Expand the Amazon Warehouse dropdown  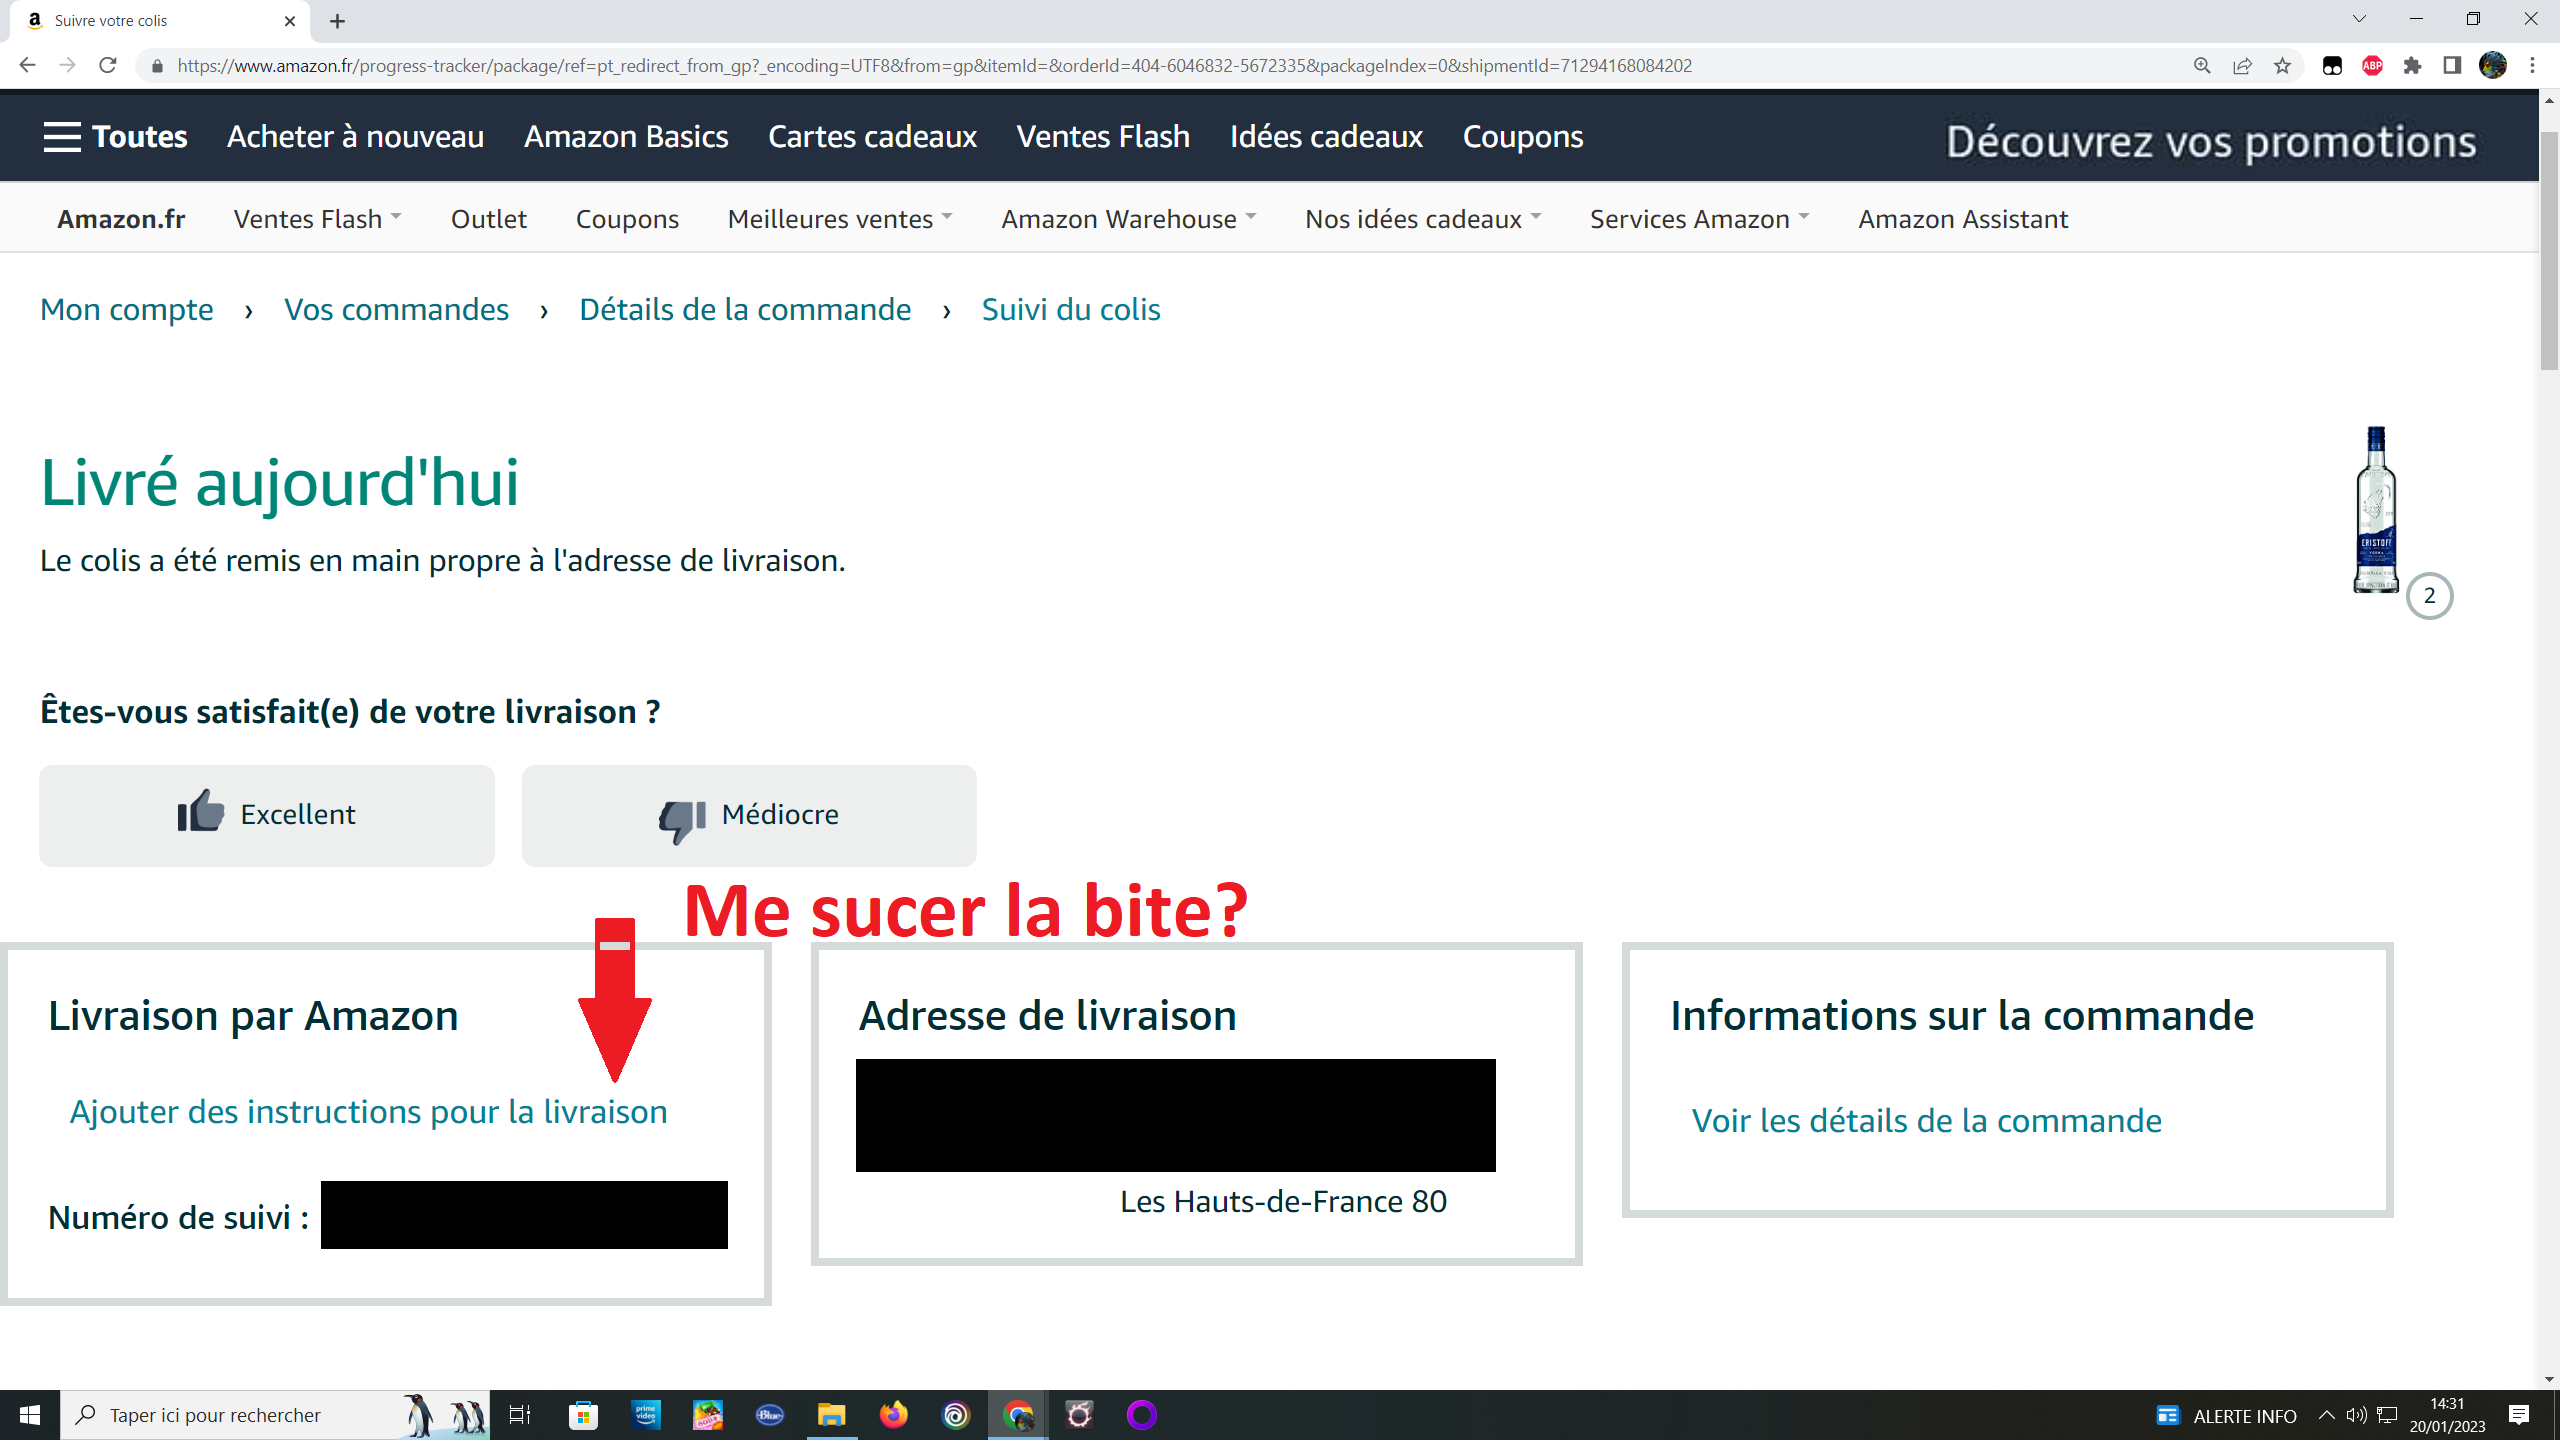tap(1128, 219)
